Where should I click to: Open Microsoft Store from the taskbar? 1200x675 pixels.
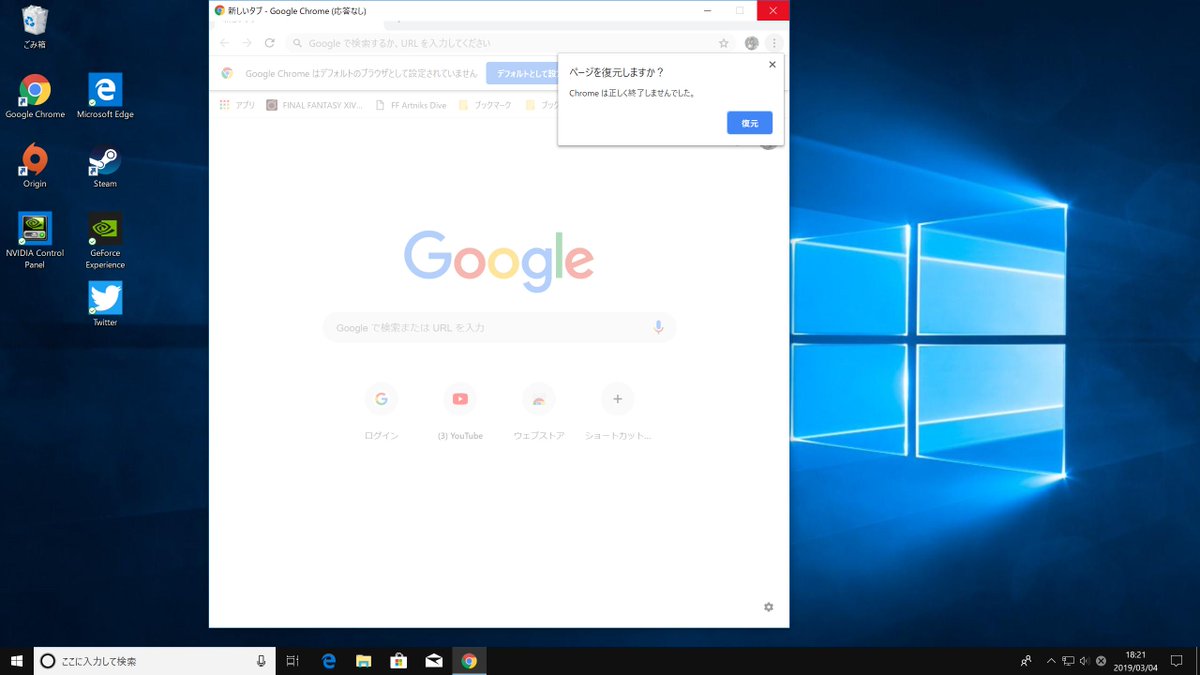coord(398,661)
